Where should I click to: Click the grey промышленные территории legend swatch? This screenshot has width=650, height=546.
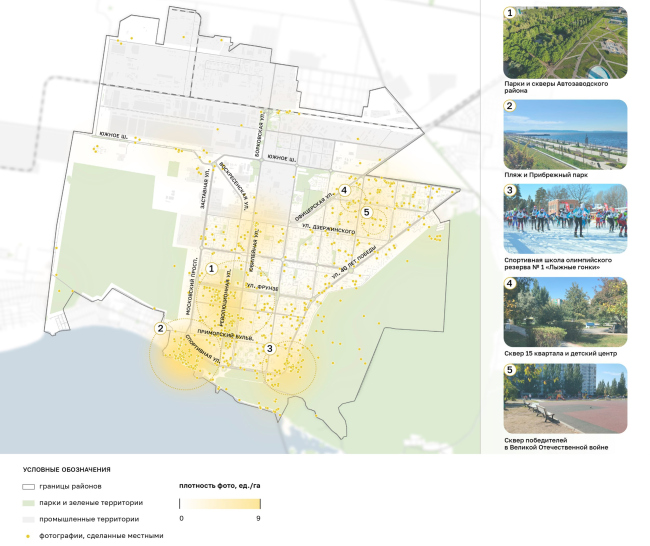27,520
